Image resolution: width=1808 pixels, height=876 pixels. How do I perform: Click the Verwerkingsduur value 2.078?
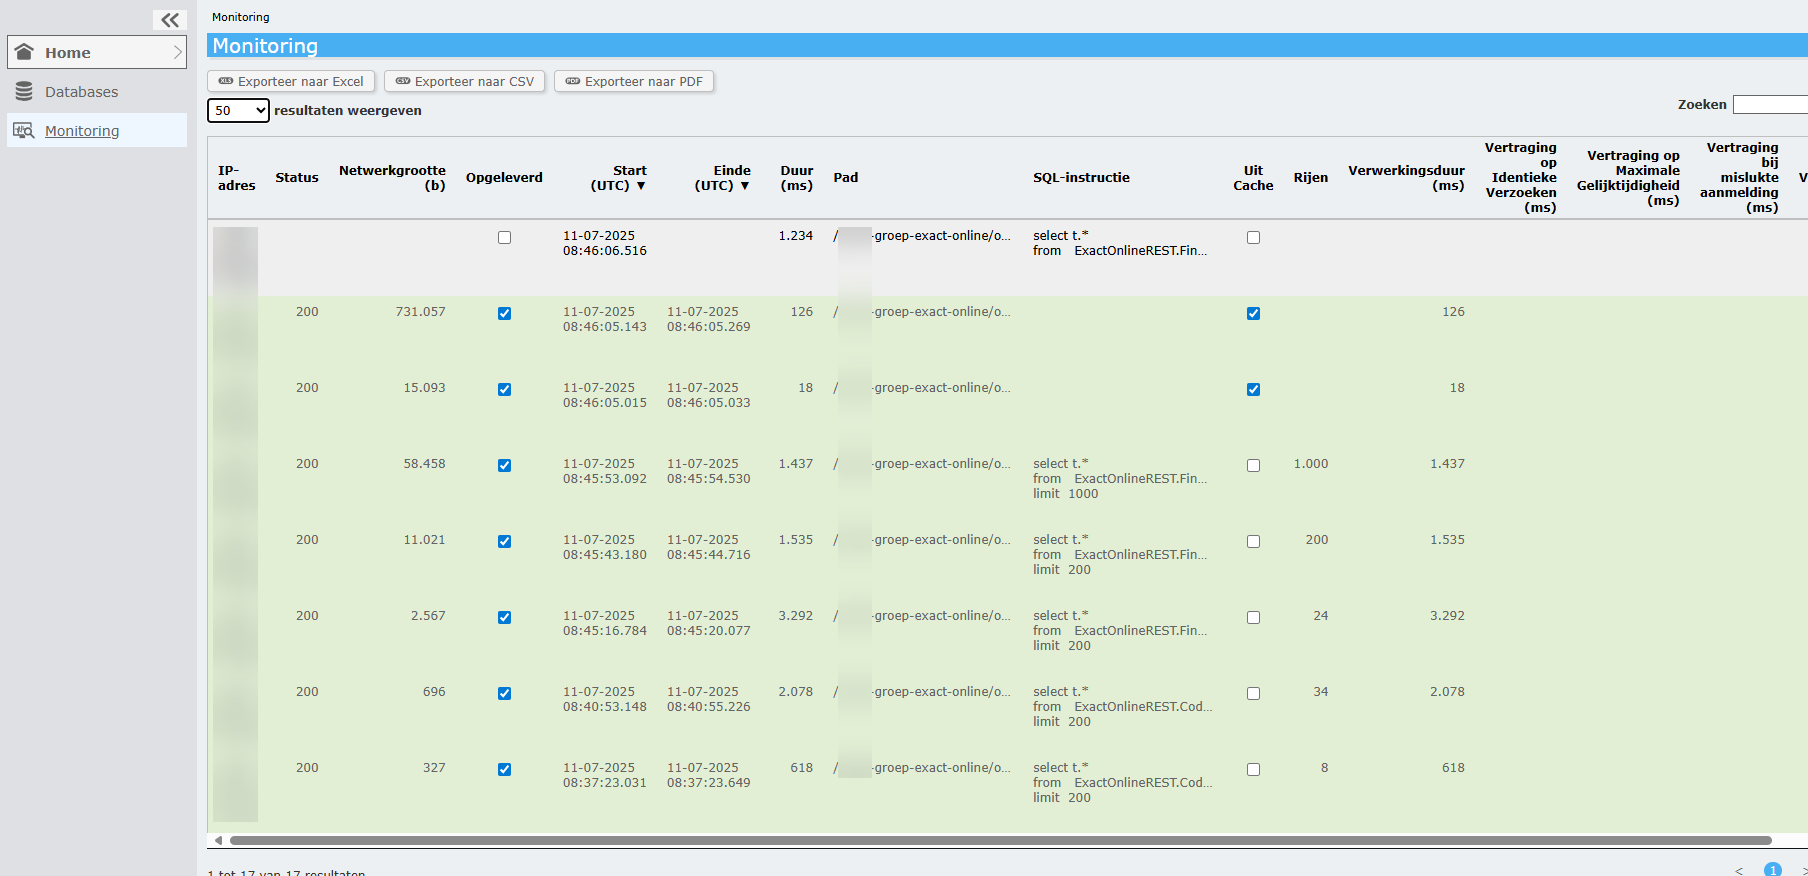pos(1447,692)
